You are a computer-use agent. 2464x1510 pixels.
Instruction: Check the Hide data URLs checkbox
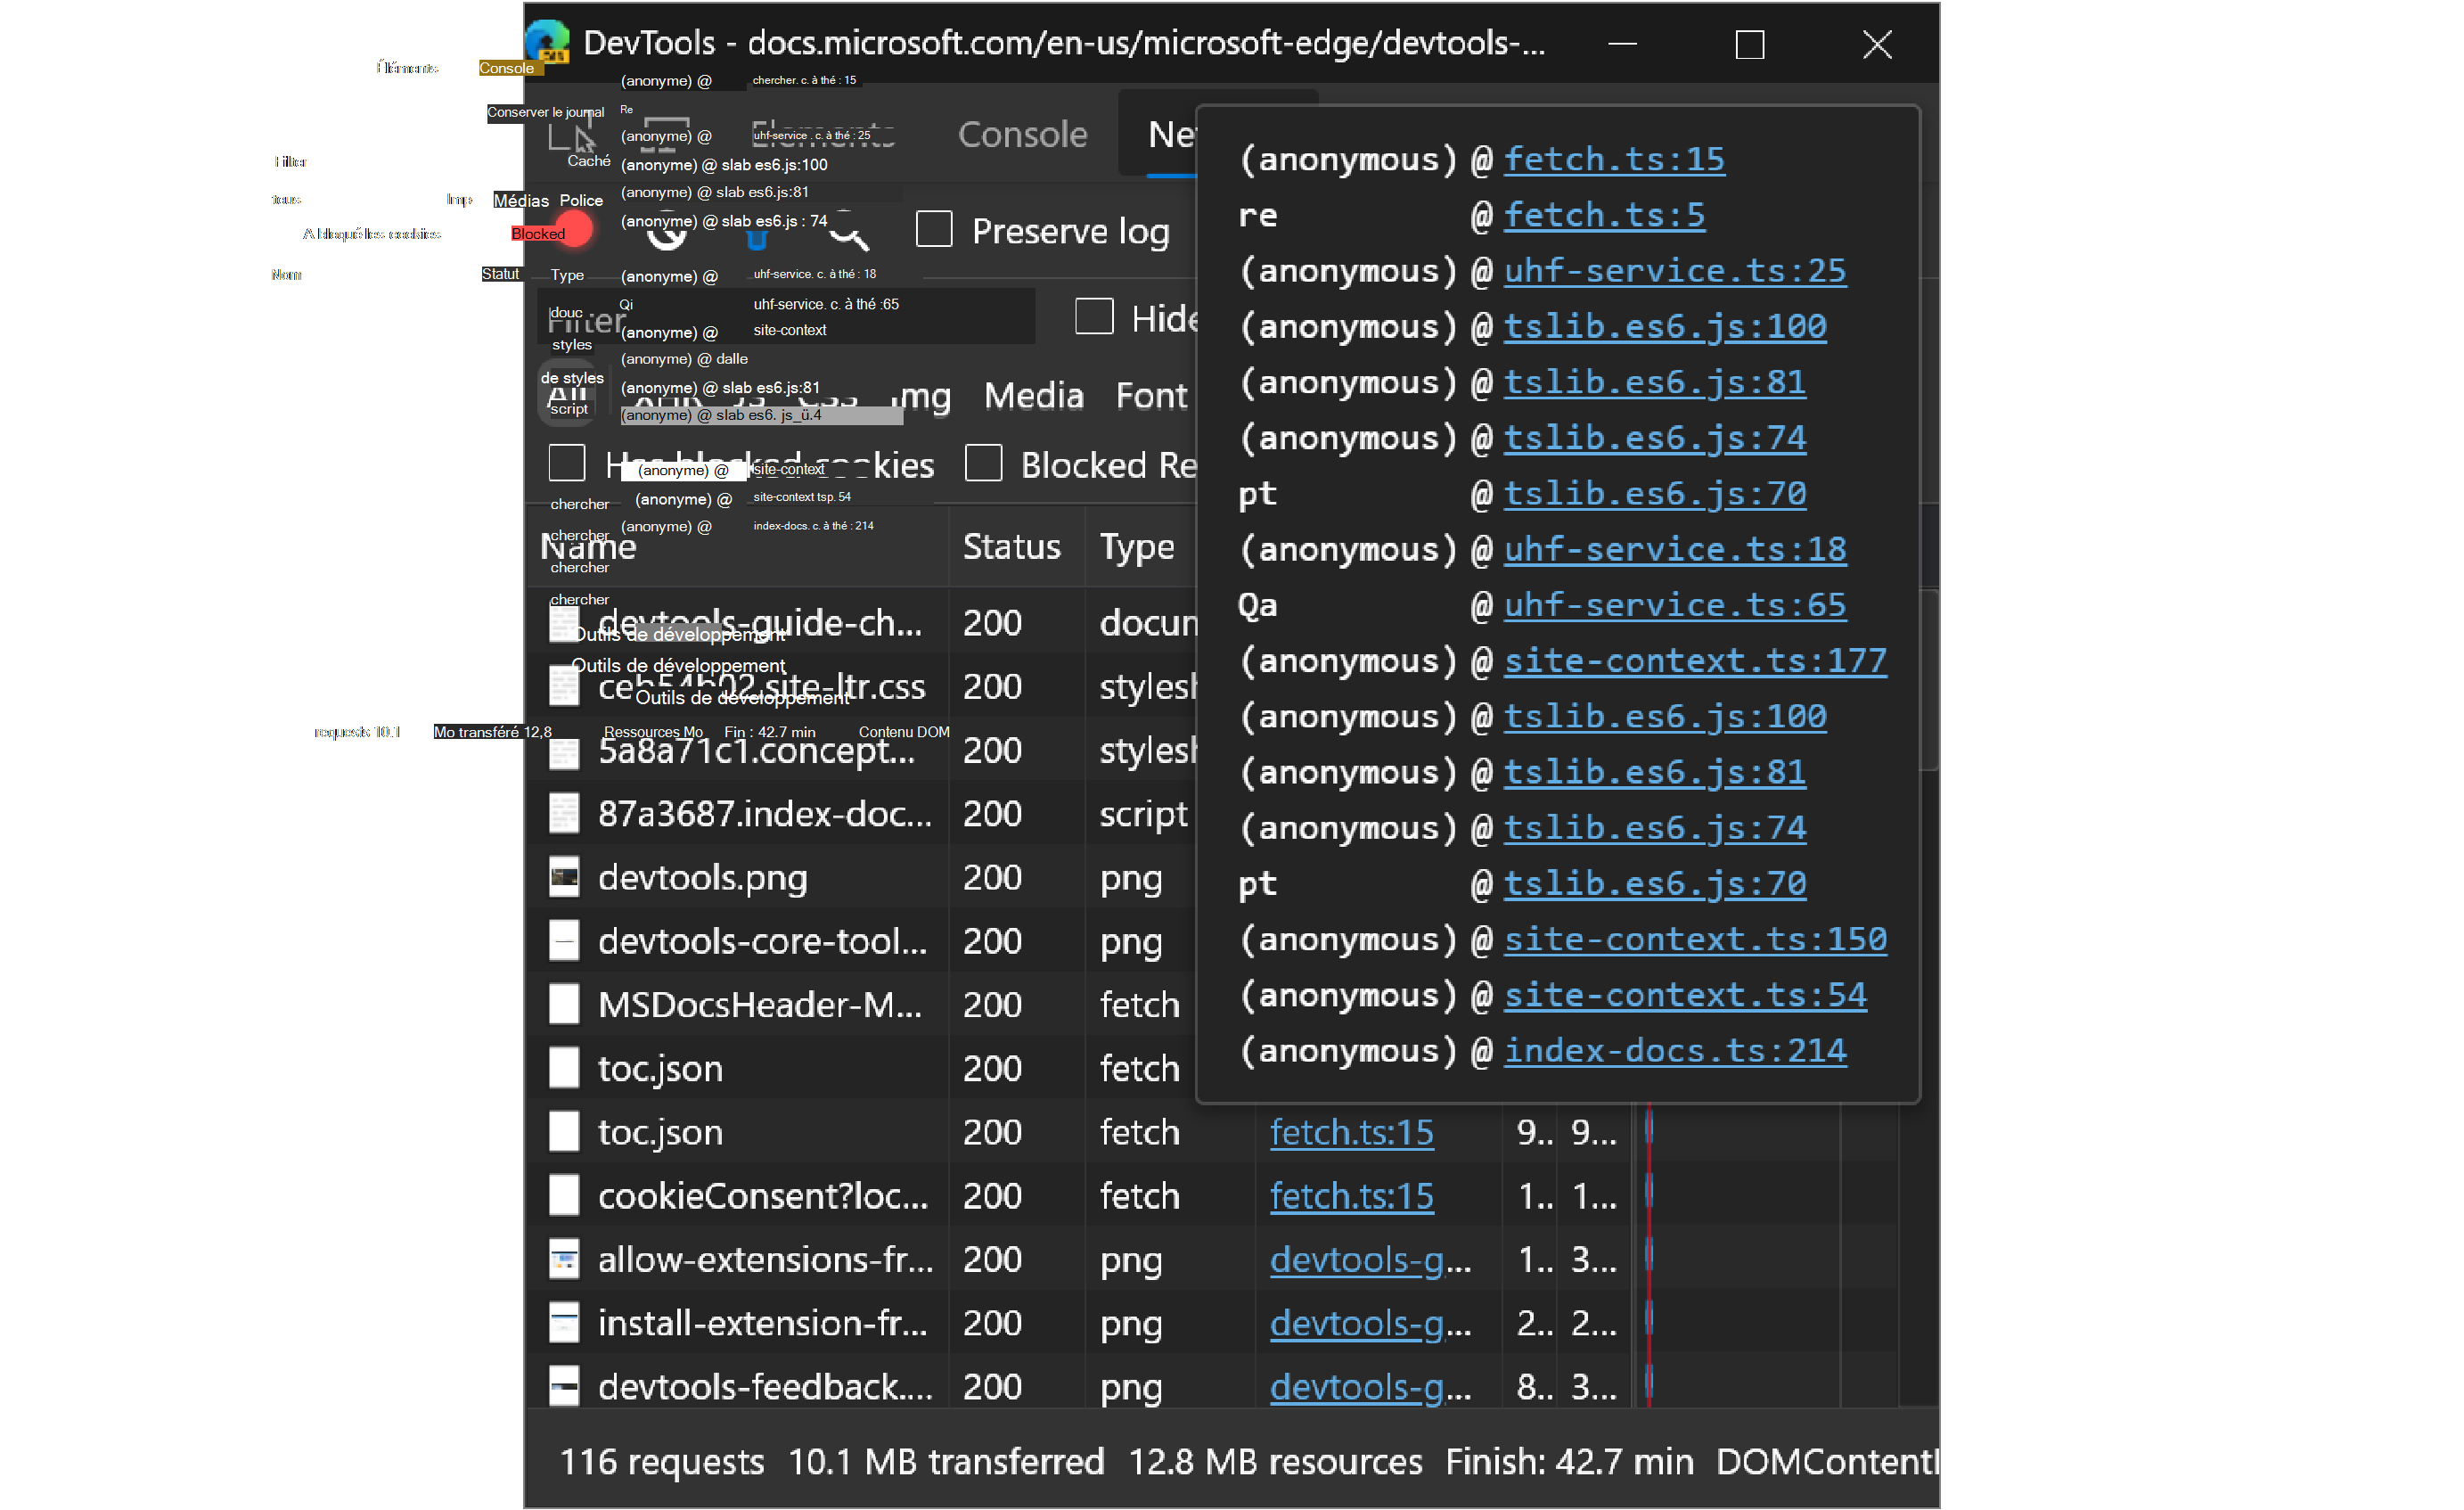click(x=1094, y=316)
